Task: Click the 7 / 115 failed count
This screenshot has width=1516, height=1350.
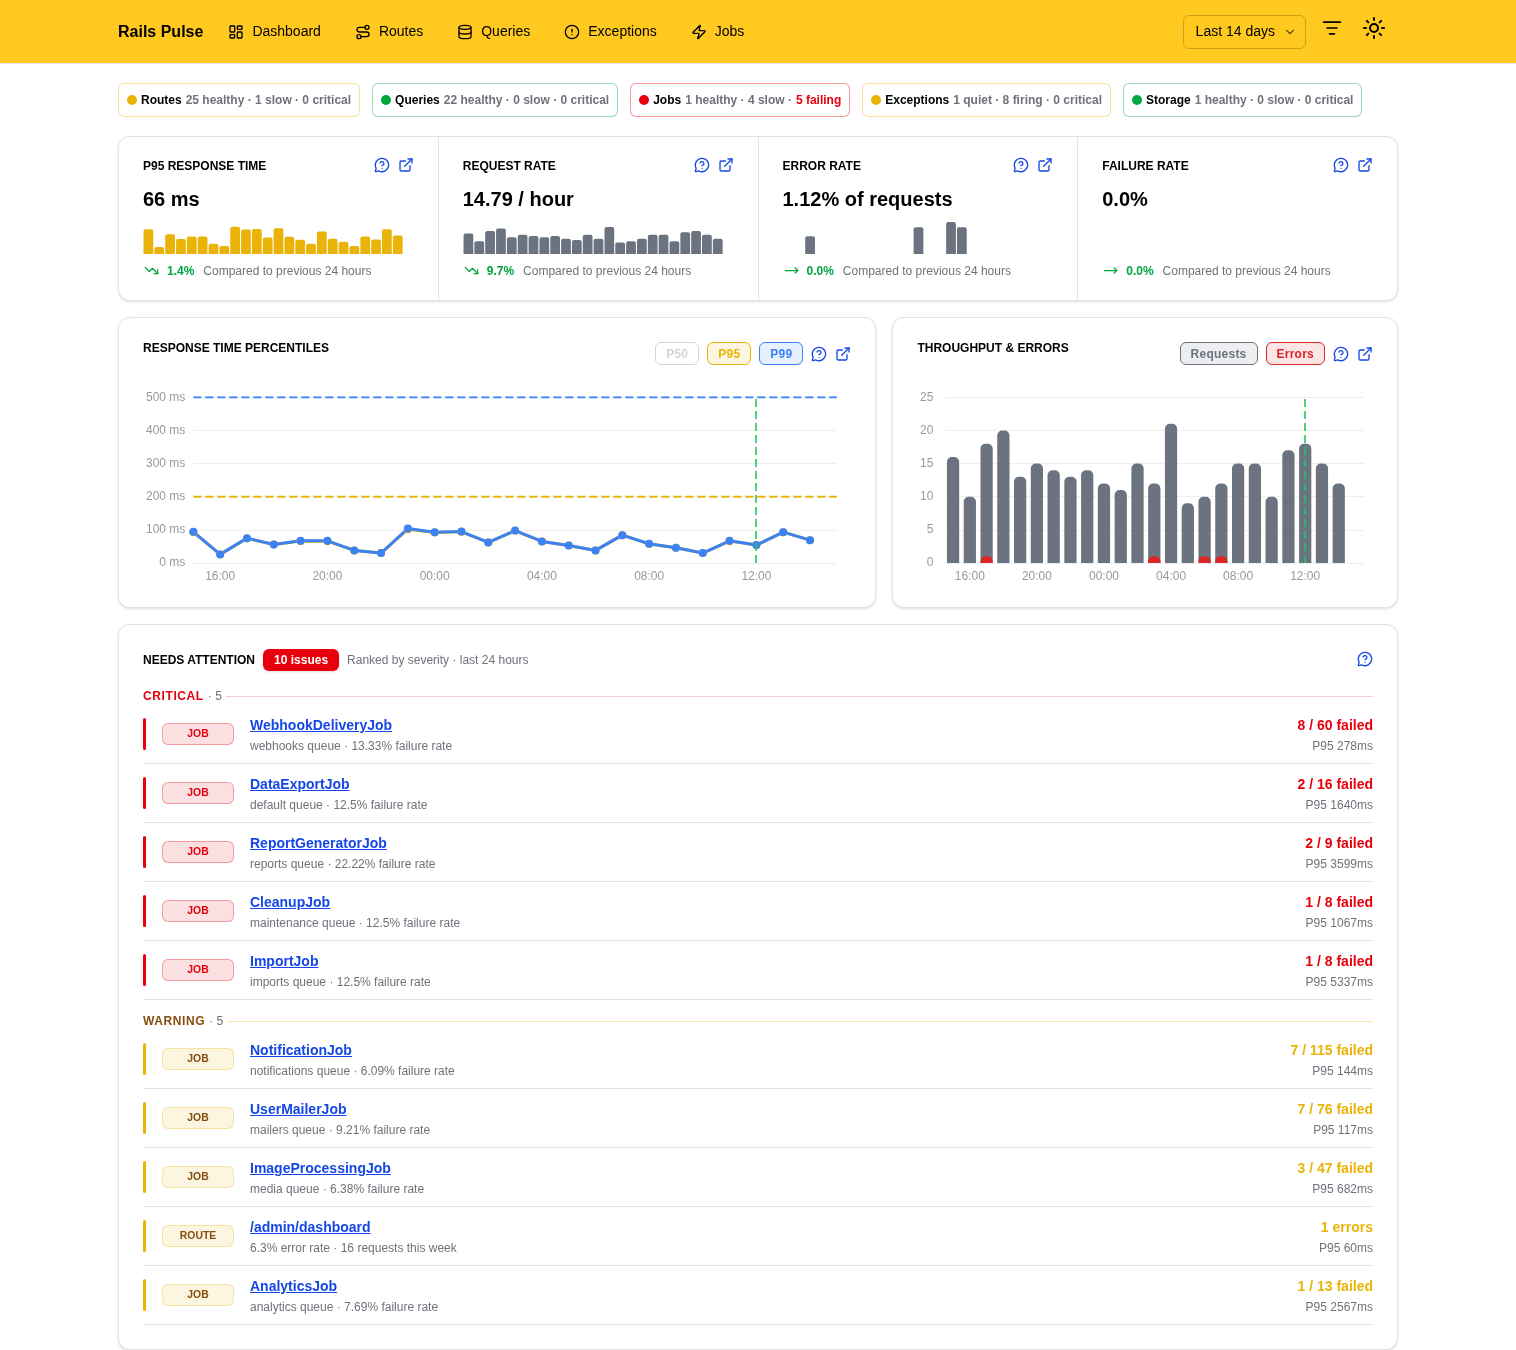Action: [1331, 1050]
